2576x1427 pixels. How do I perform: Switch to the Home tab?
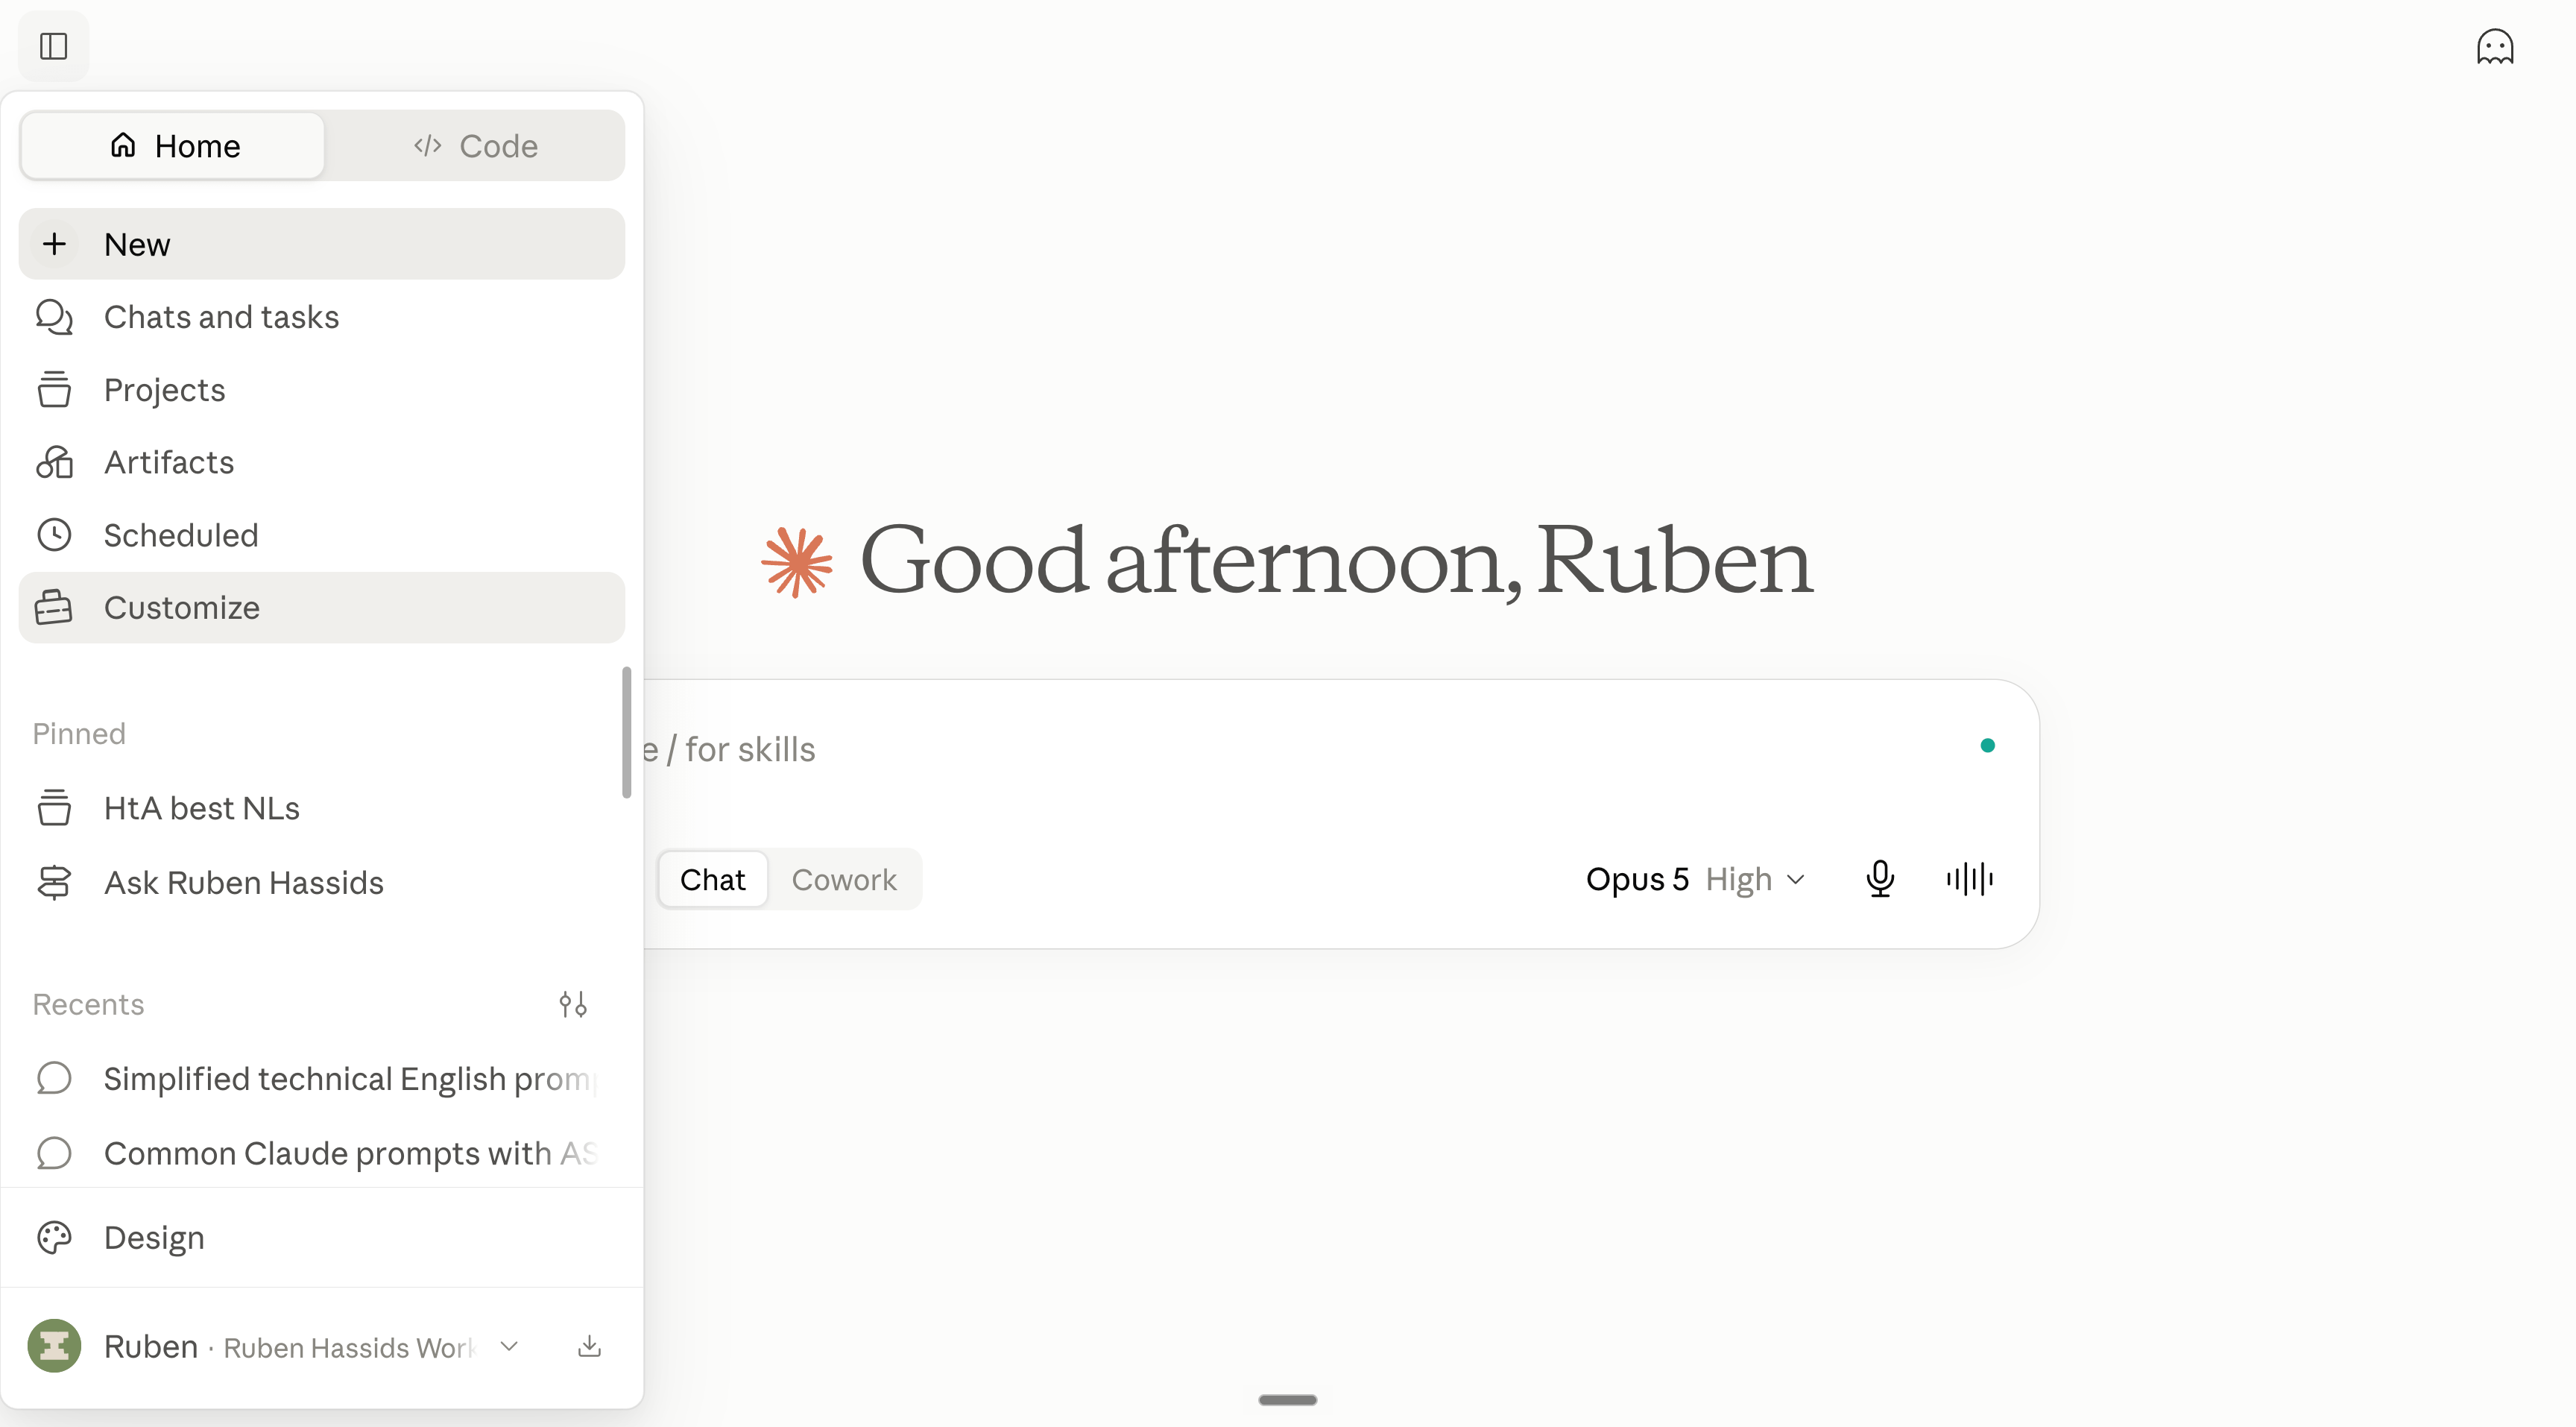173,146
